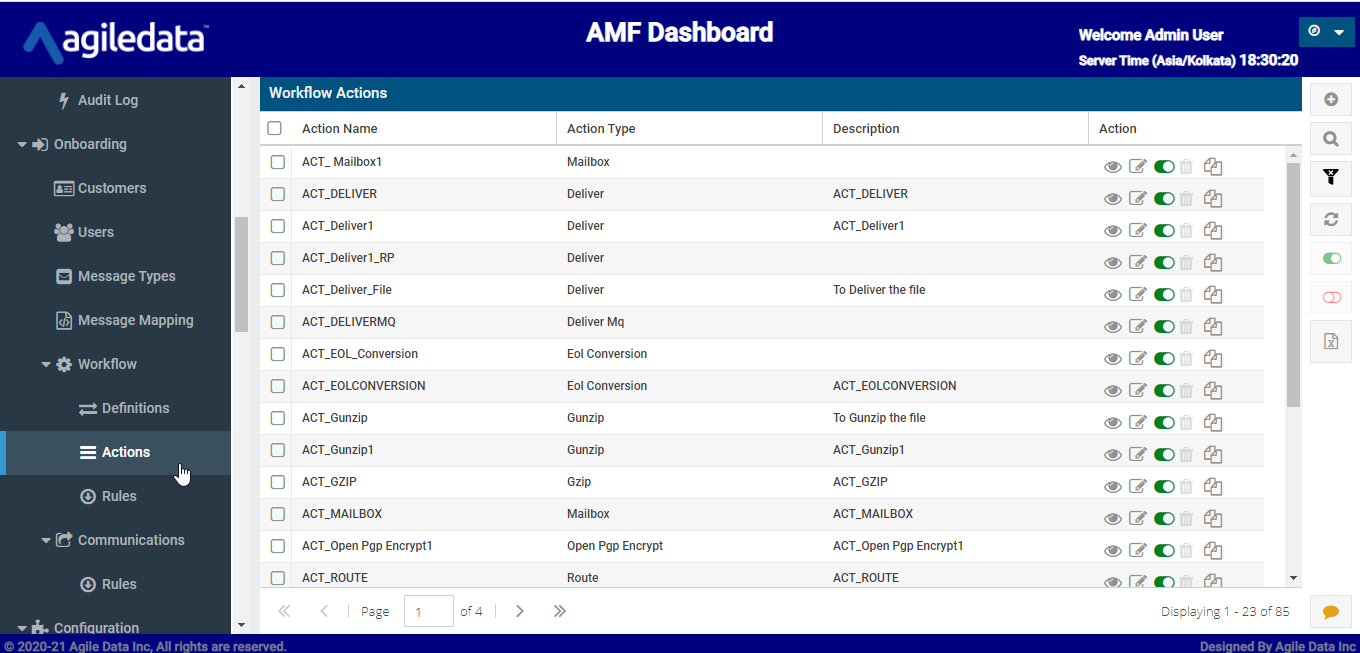This screenshot has height=653, width=1360.
Task: Click the page number input field
Action: coord(428,611)
